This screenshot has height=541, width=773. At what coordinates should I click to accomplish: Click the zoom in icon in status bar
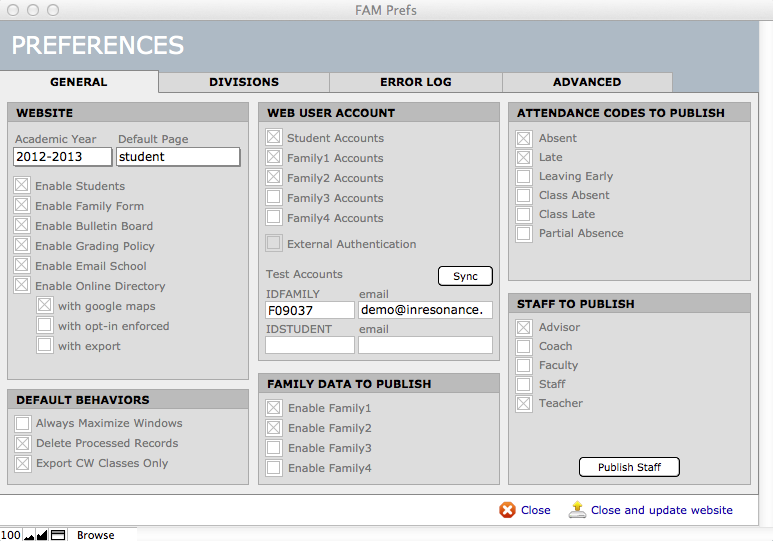tap(42, 535)
